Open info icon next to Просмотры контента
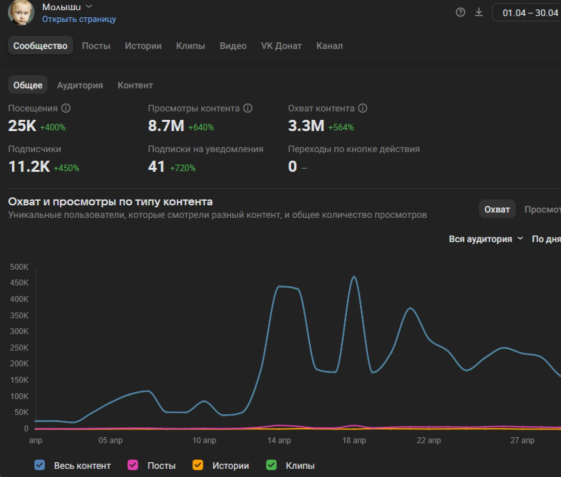Viewport: 561px width, 477px height. (248, 108)
